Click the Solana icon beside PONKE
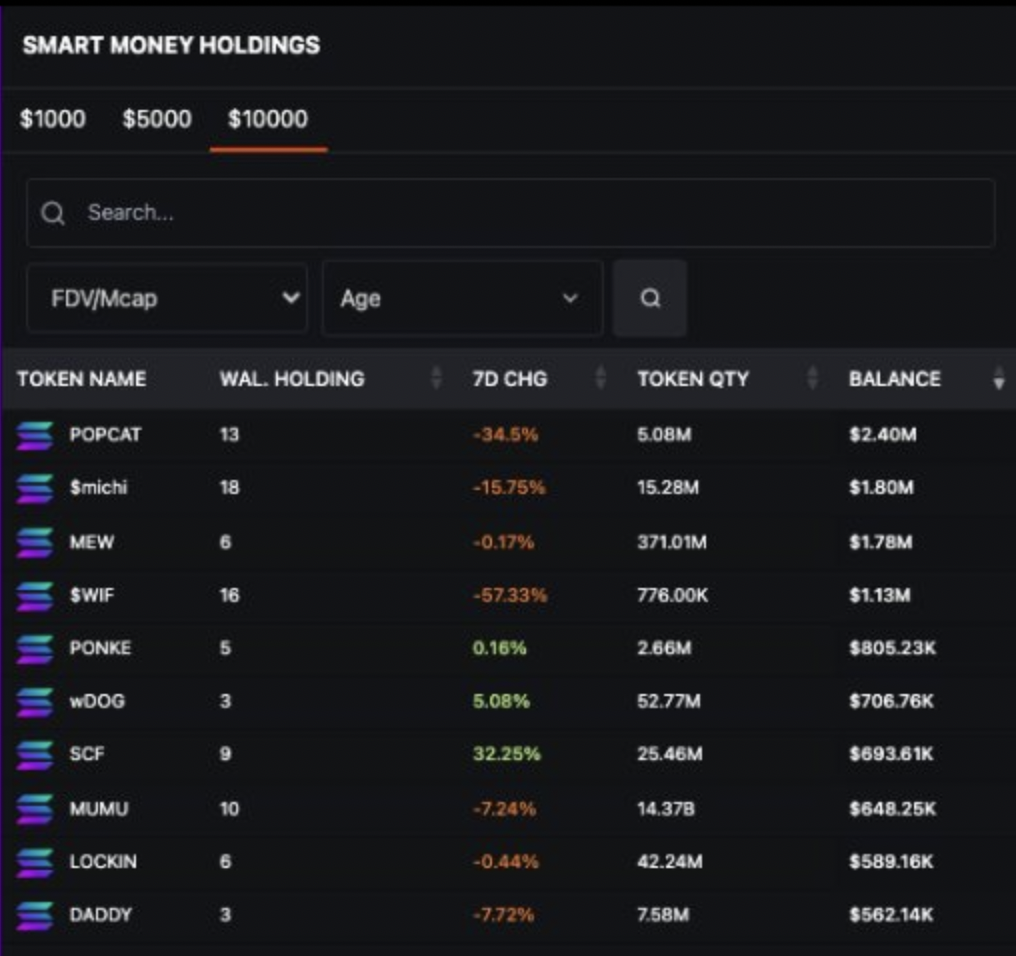 [35, 648]
